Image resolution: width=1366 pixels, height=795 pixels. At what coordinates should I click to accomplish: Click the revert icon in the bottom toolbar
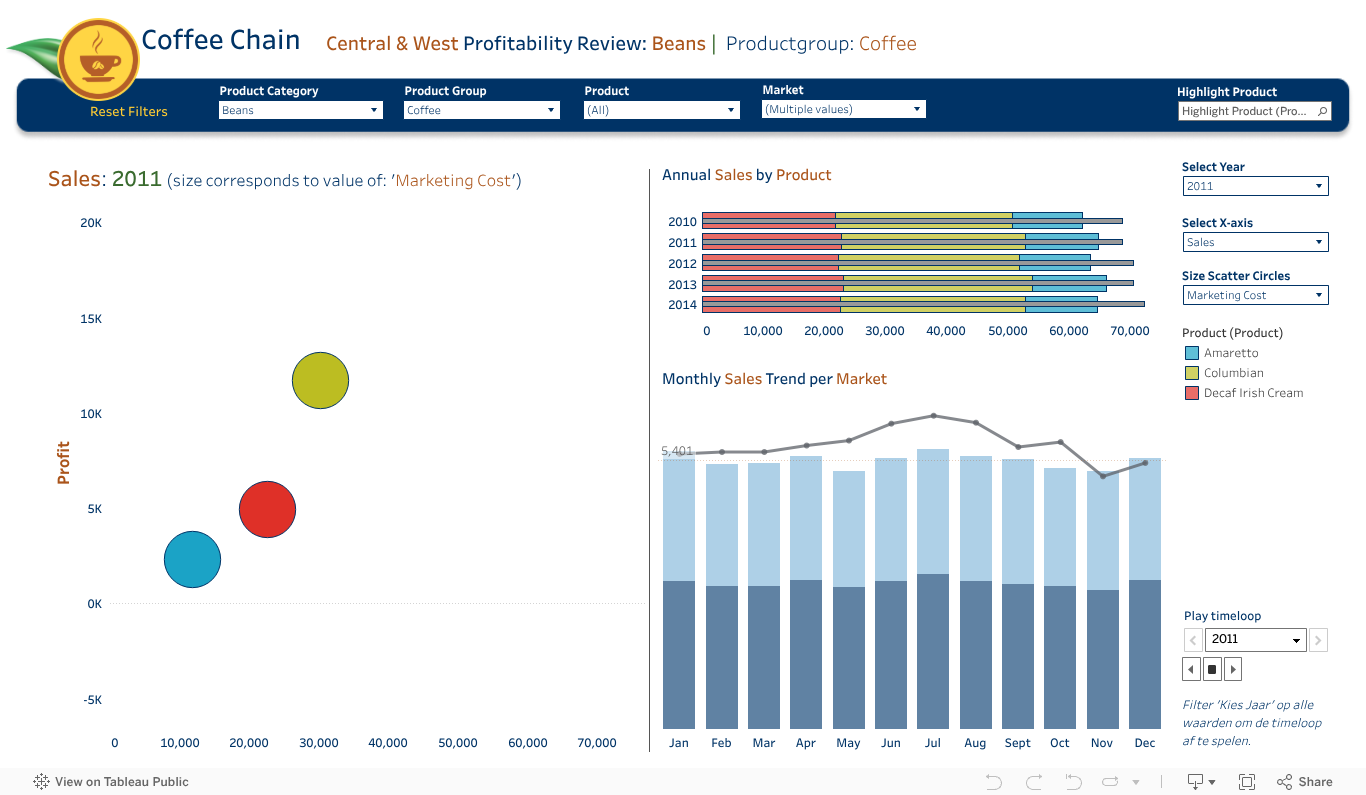1072,781
